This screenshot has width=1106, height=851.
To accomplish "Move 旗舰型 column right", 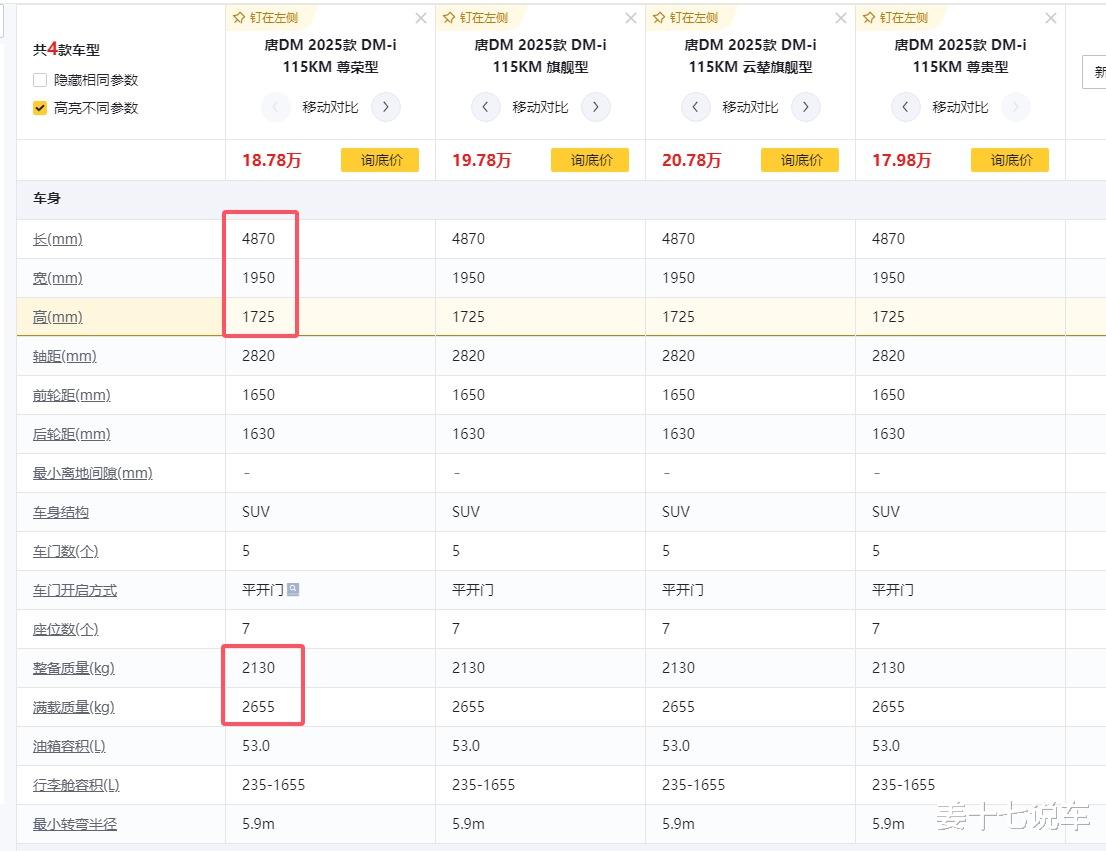I will [596, 107].
